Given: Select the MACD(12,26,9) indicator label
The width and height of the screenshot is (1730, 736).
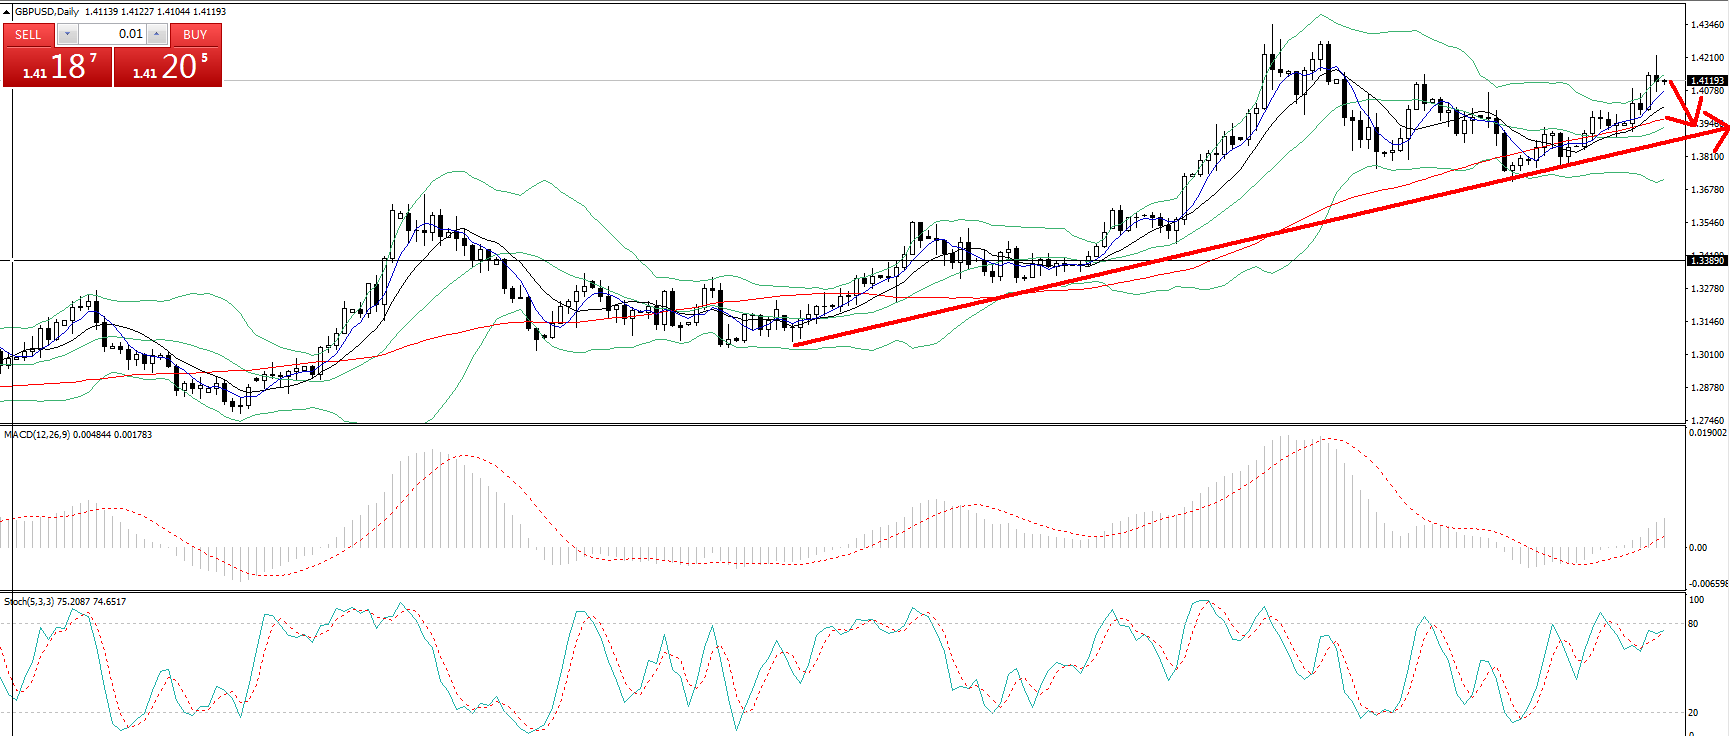Looking at the screenshot, I should click(x=37, y=435).
